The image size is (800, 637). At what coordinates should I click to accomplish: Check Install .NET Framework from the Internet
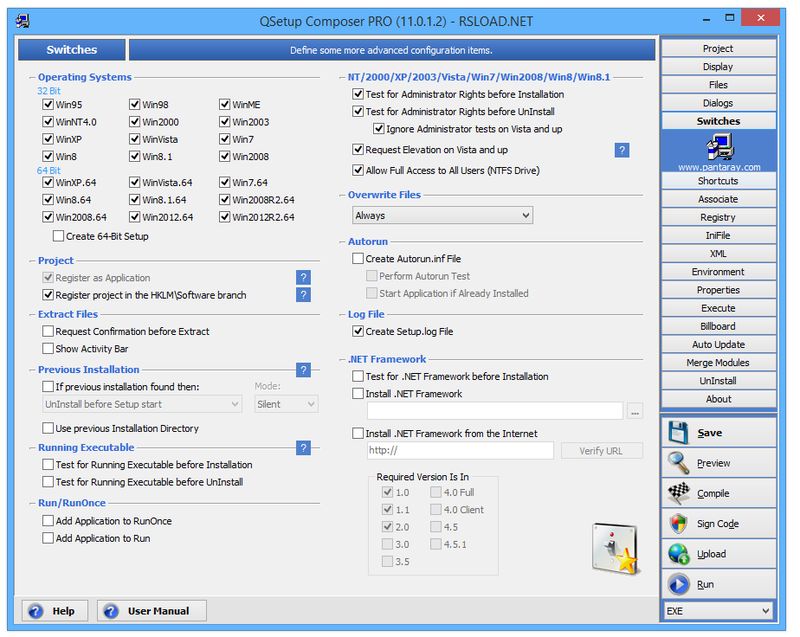click(x=358, y=434)
